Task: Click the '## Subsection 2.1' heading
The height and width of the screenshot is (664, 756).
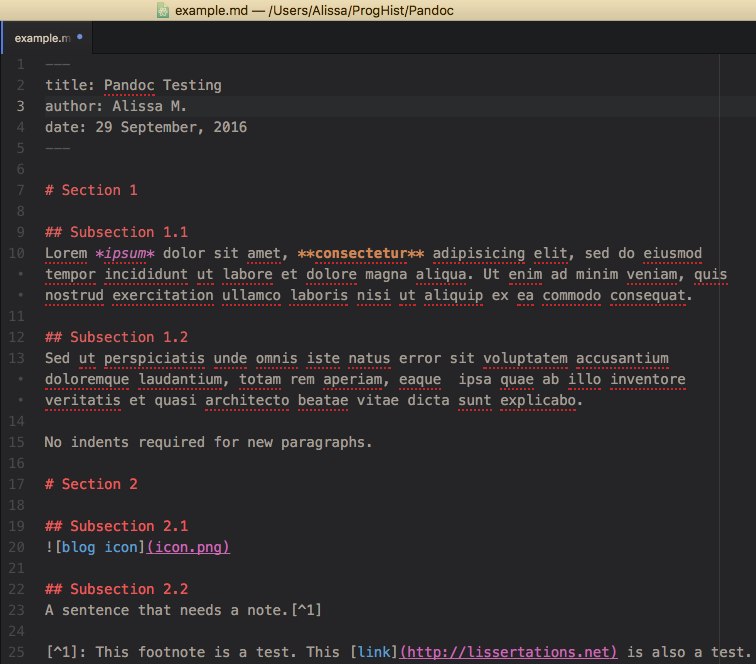Action: (x=116, y=526)
